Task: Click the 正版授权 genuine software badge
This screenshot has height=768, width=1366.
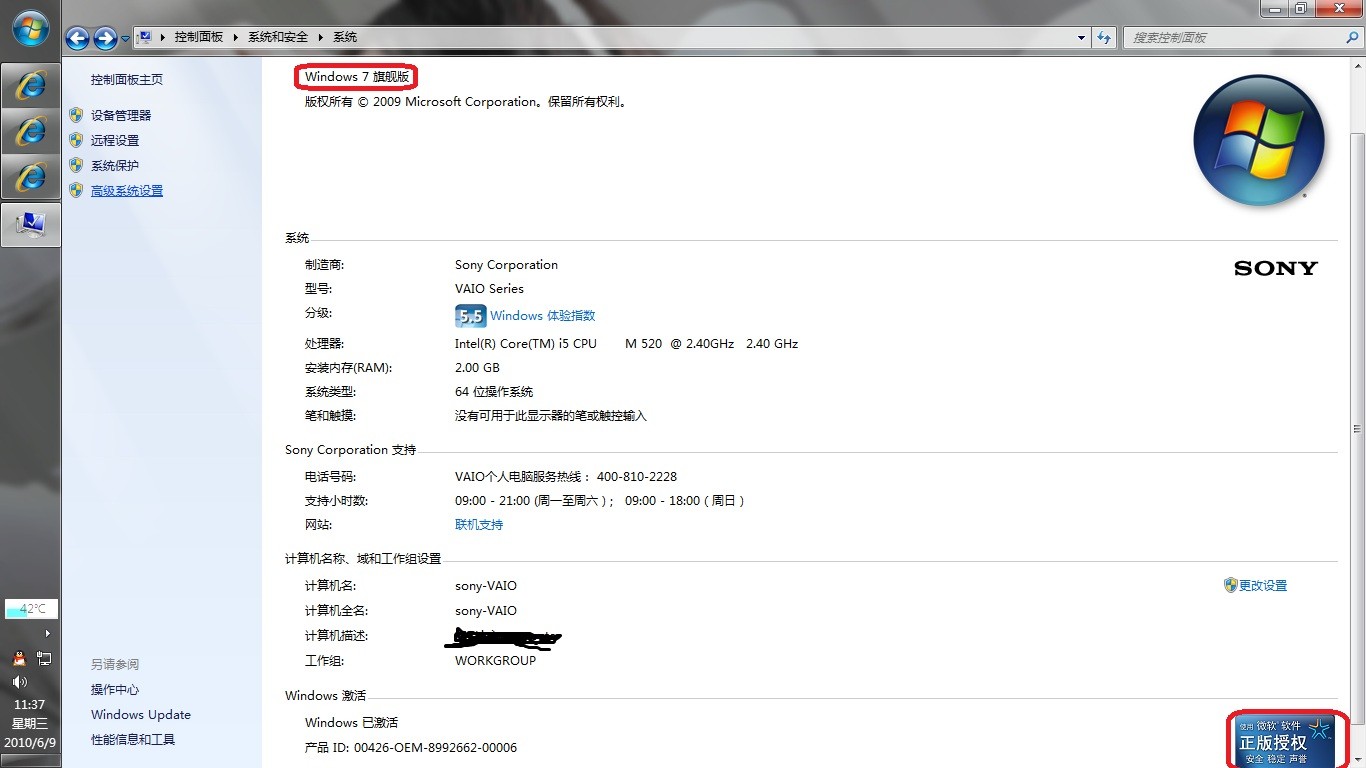Action: [1286, 741]
